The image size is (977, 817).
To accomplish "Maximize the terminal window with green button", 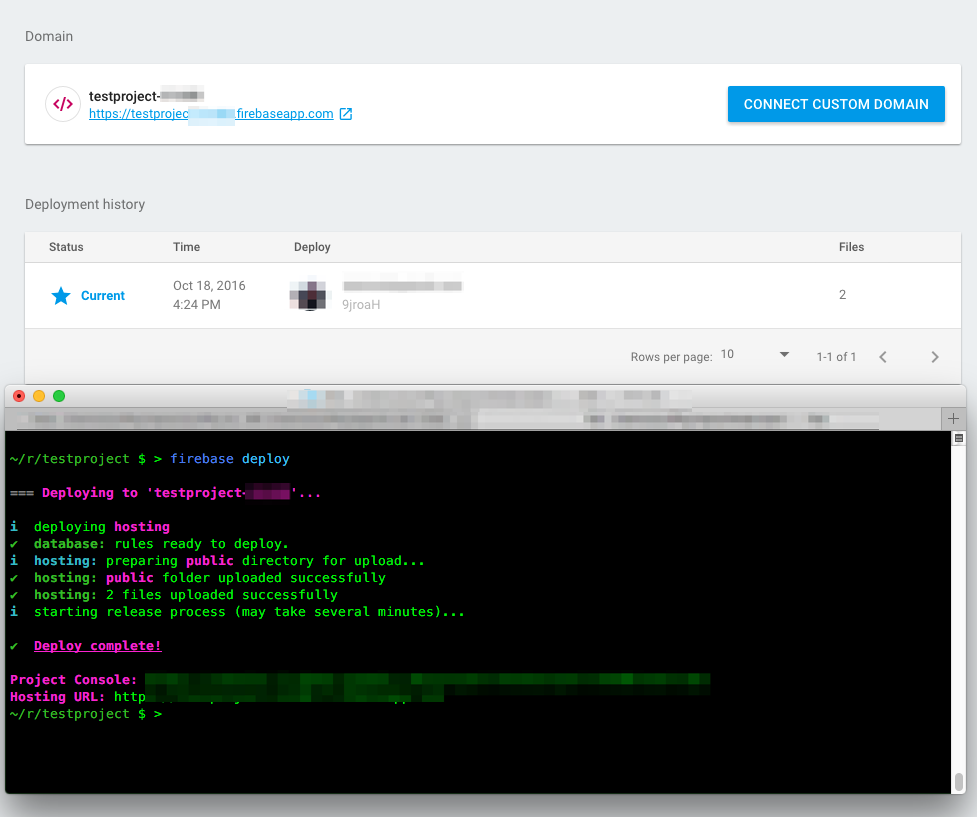I will [59, 396].
